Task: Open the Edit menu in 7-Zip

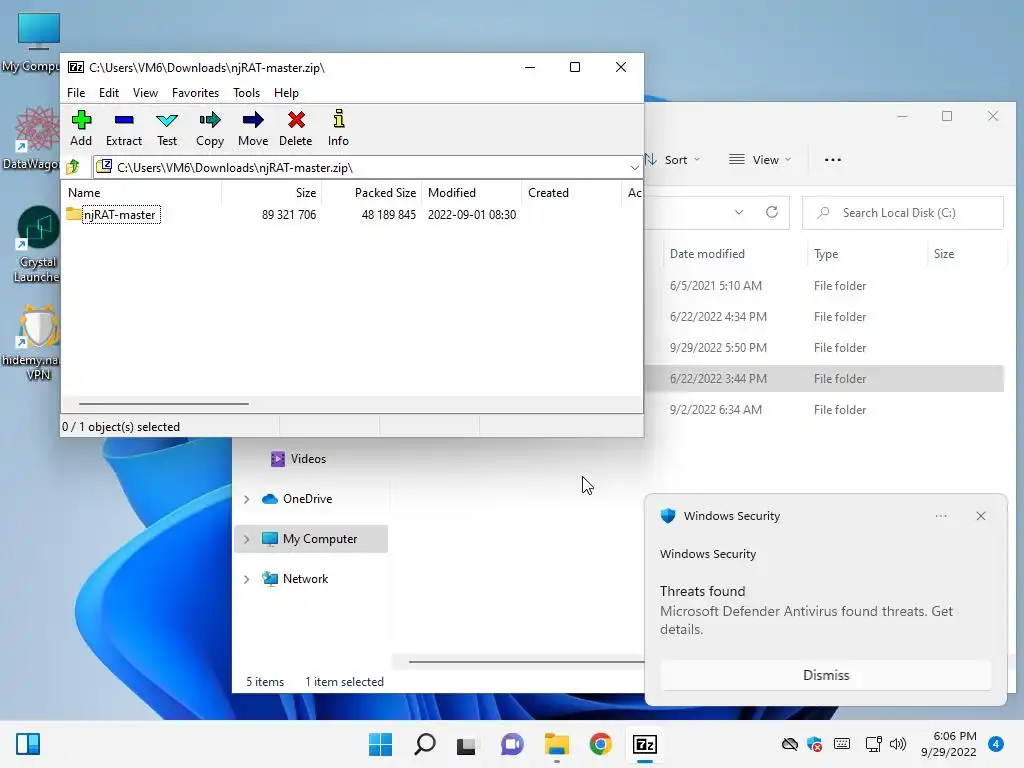Action: (108, 93)
